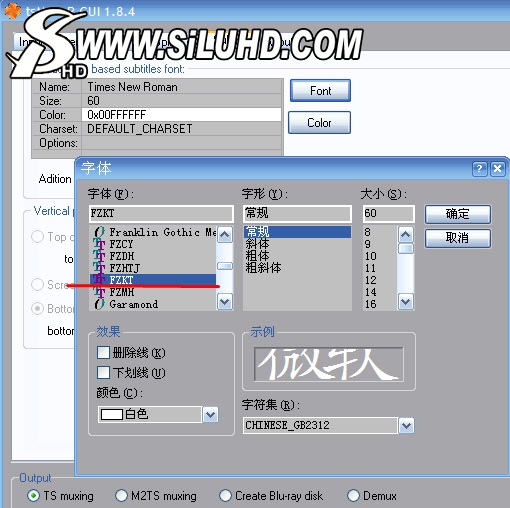Expand the CHINESE_GB2312 charset dropdown

coord(406,425)
